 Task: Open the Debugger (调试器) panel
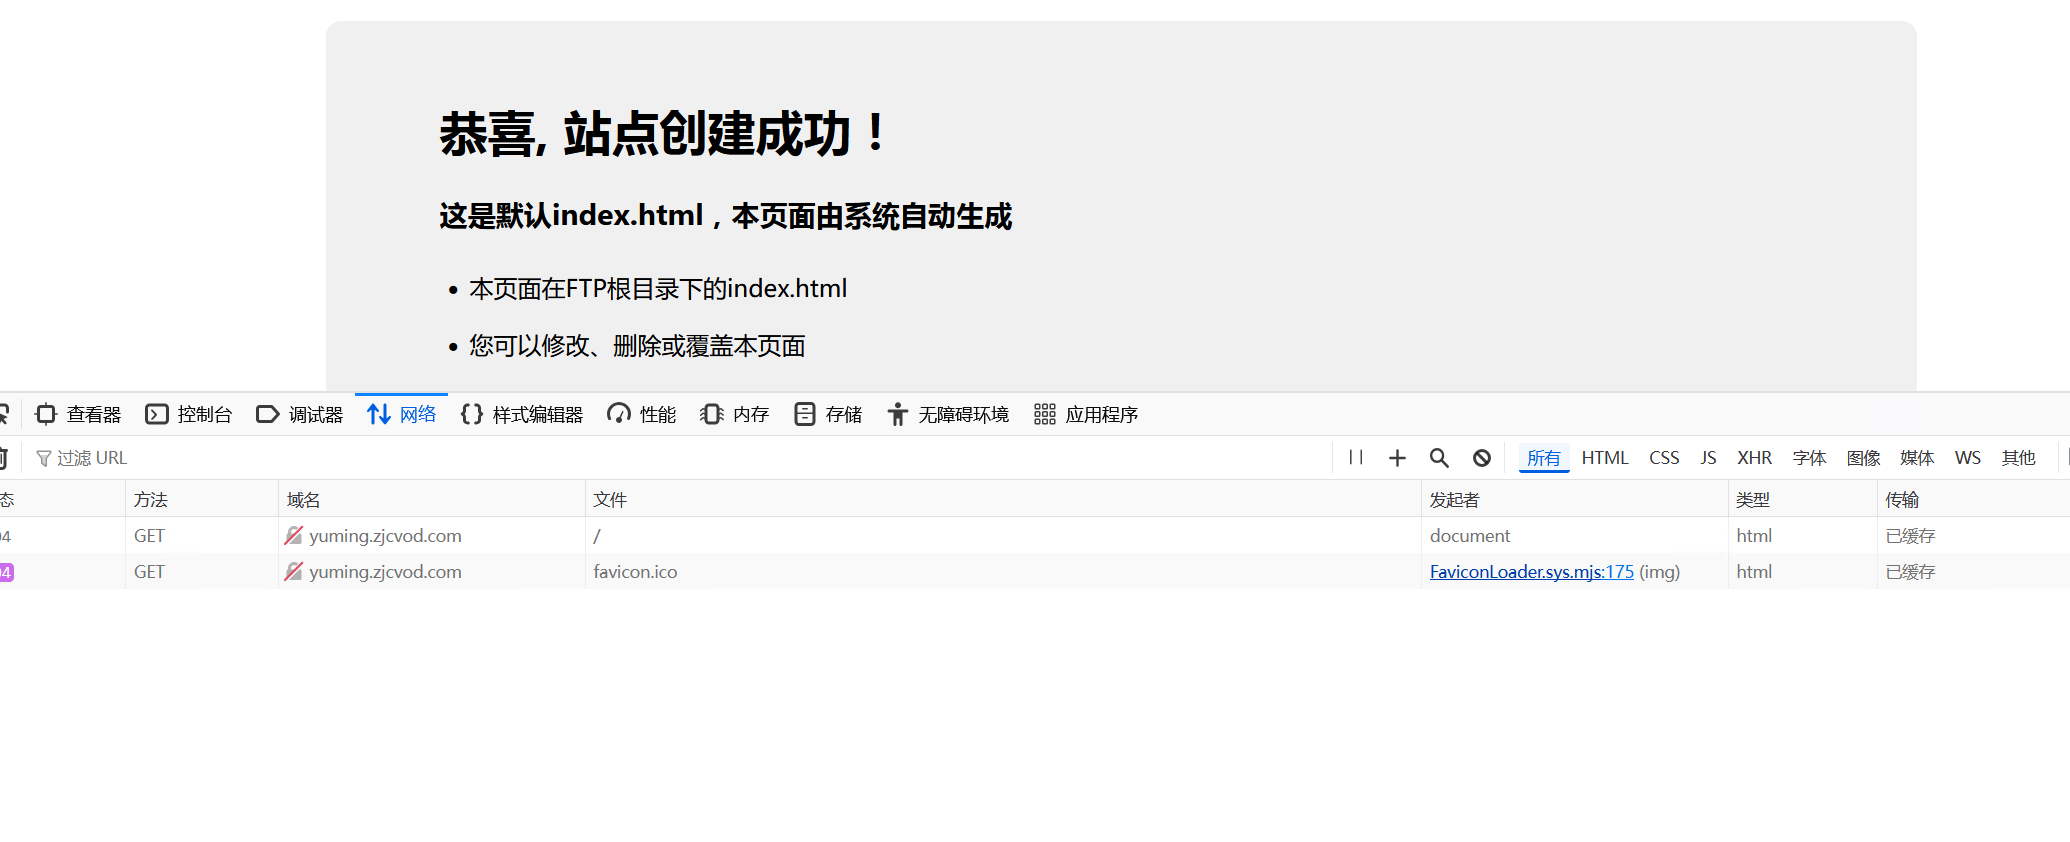coord(300,414)
